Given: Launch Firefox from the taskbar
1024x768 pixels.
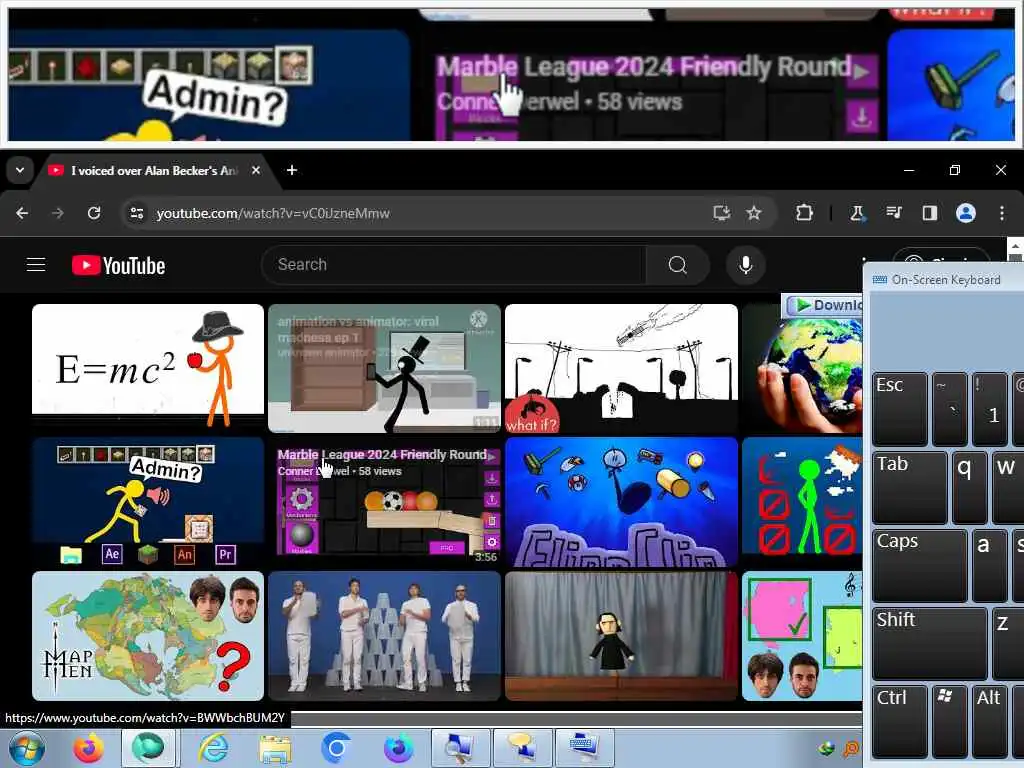Looking at the screenshot, I should click(x=88, y=748).
